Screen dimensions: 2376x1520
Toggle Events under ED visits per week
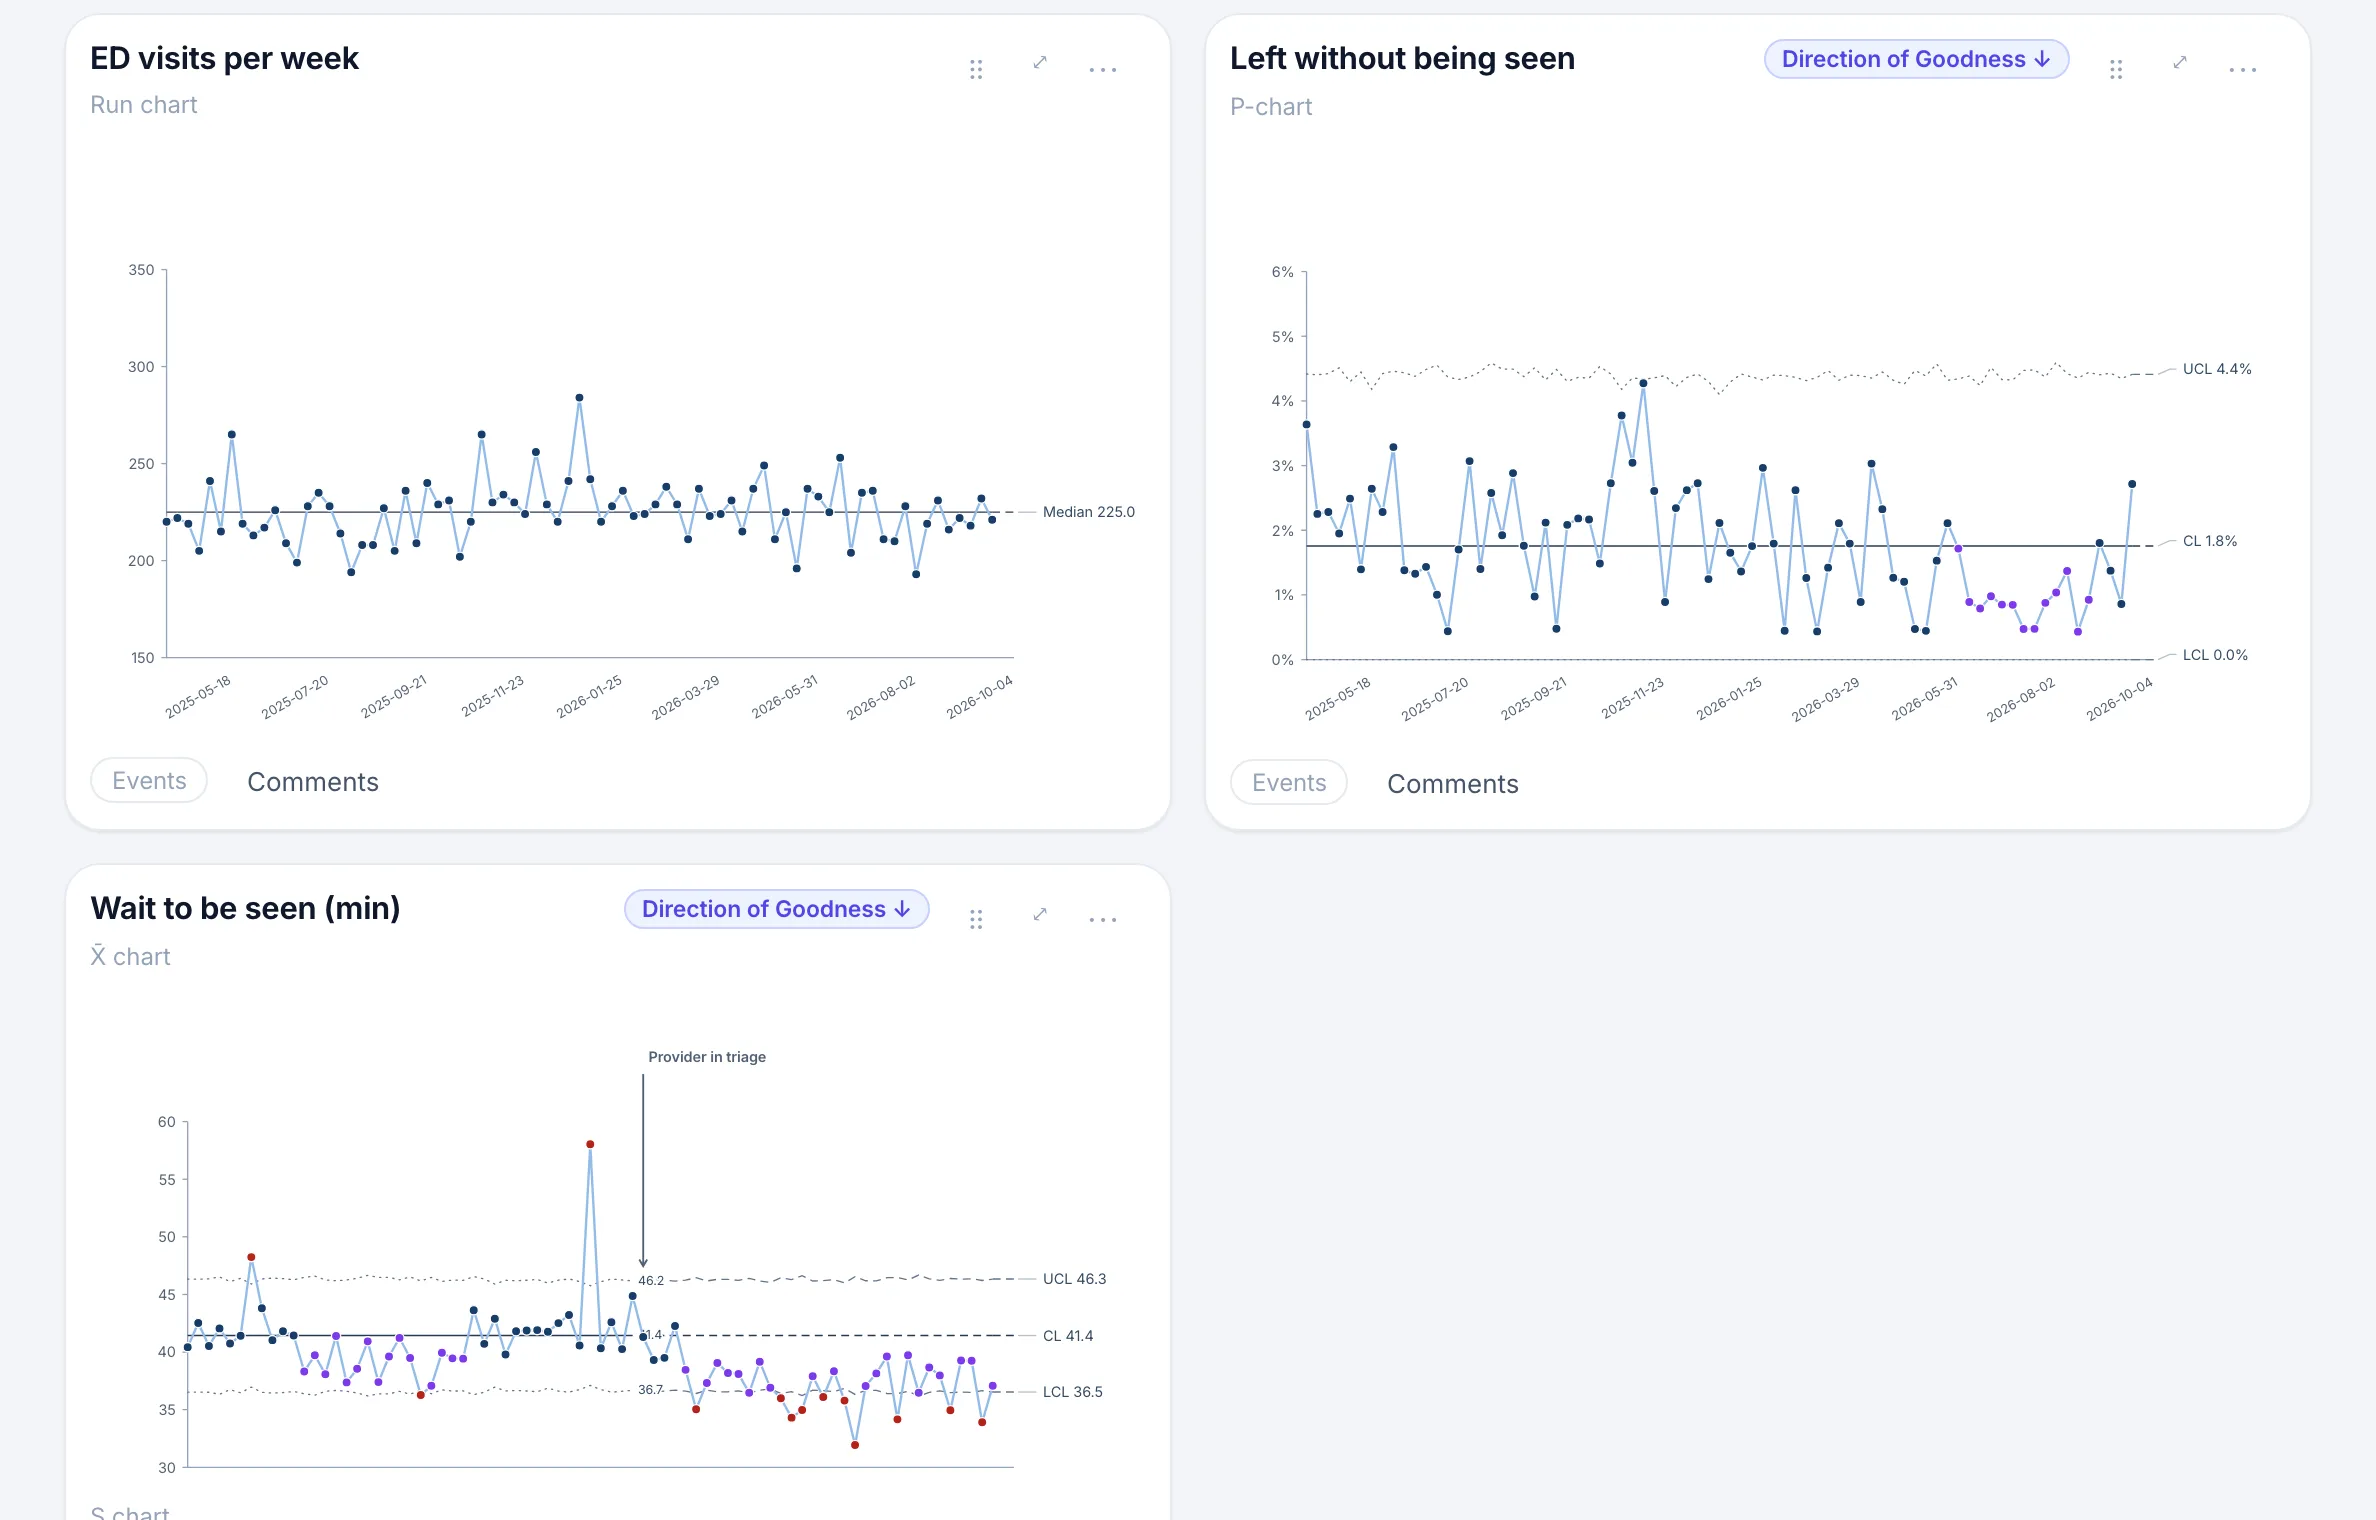click(x=149, y=781)
